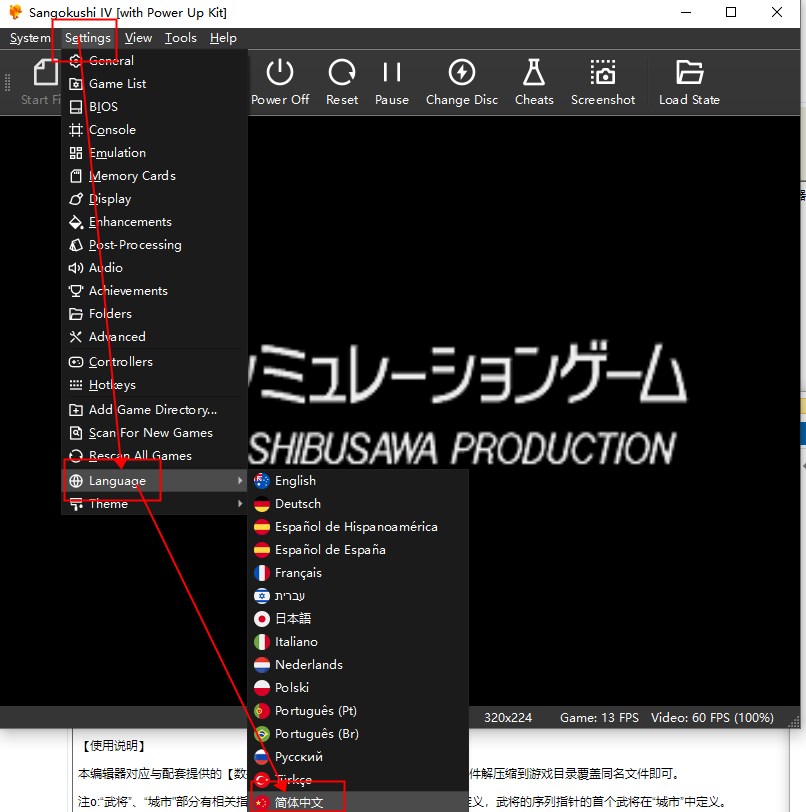Select Display settings entry
Viewport: 806px width, 812px height.
tap(153, 198)
